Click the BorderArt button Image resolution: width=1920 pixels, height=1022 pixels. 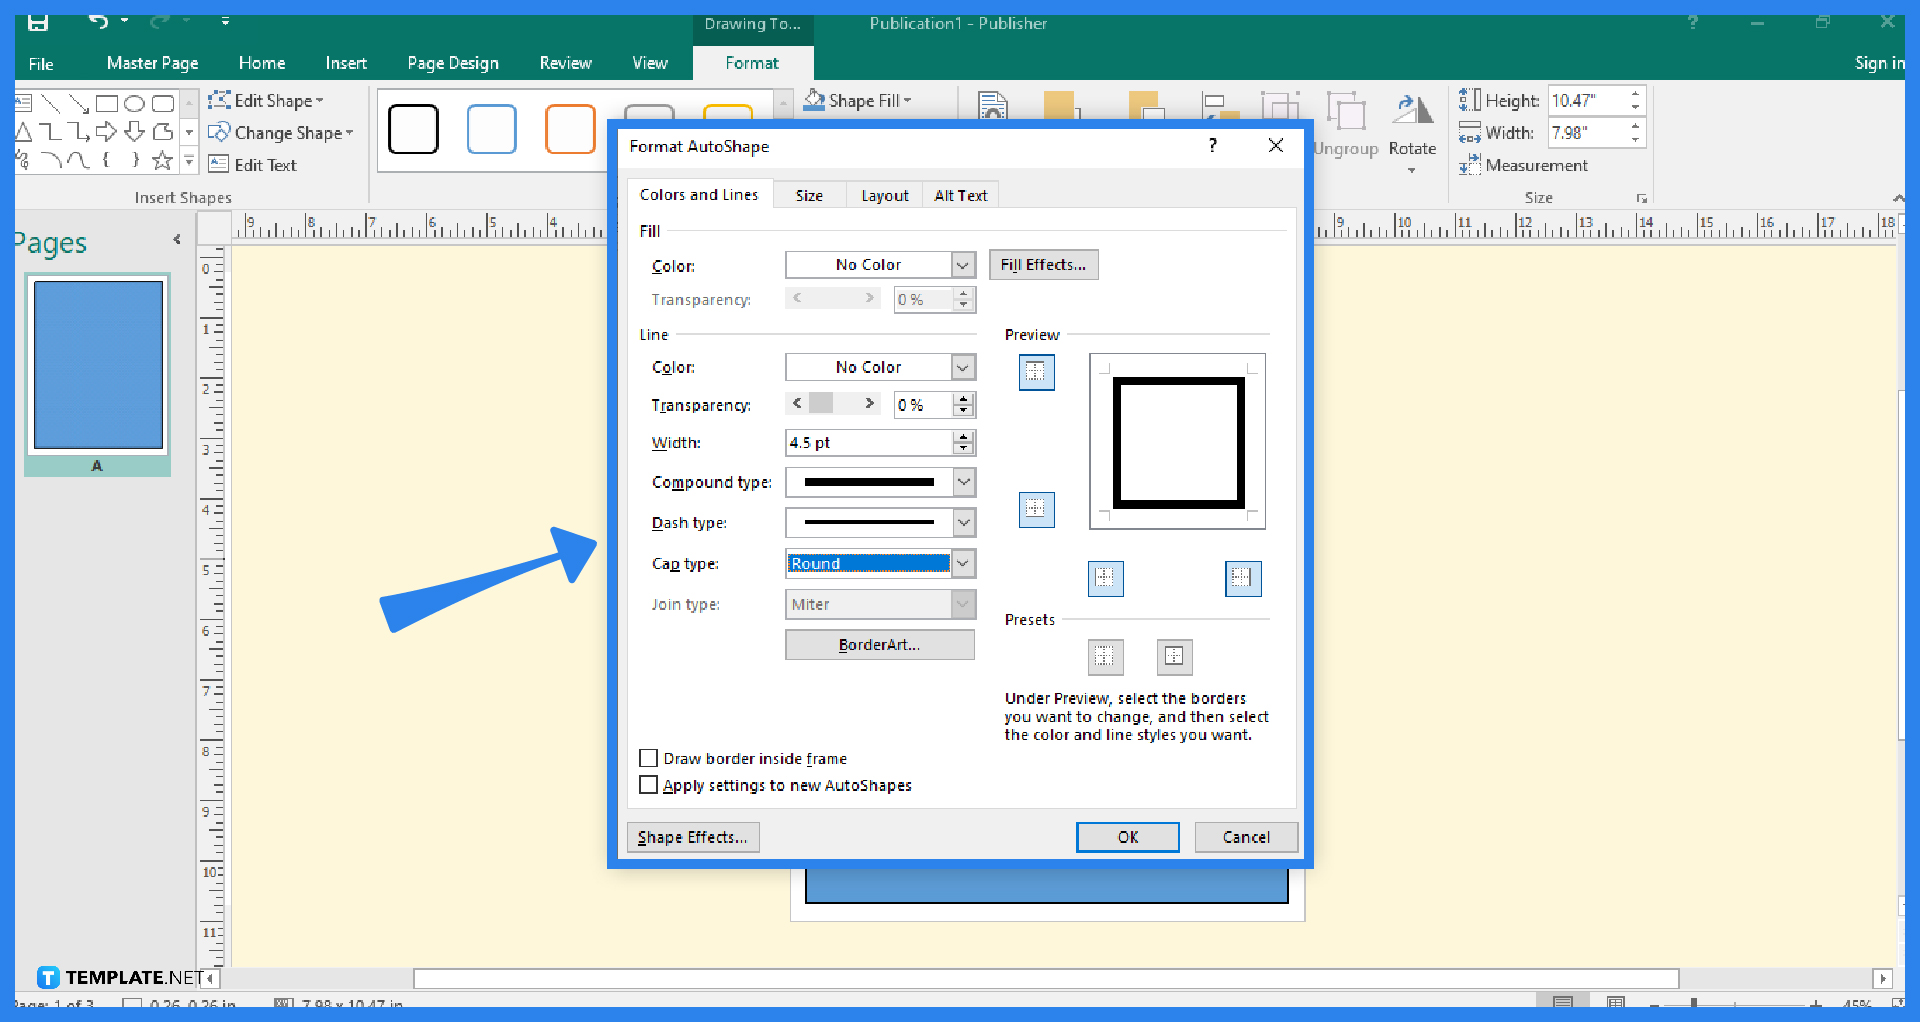tap(879, 644)
